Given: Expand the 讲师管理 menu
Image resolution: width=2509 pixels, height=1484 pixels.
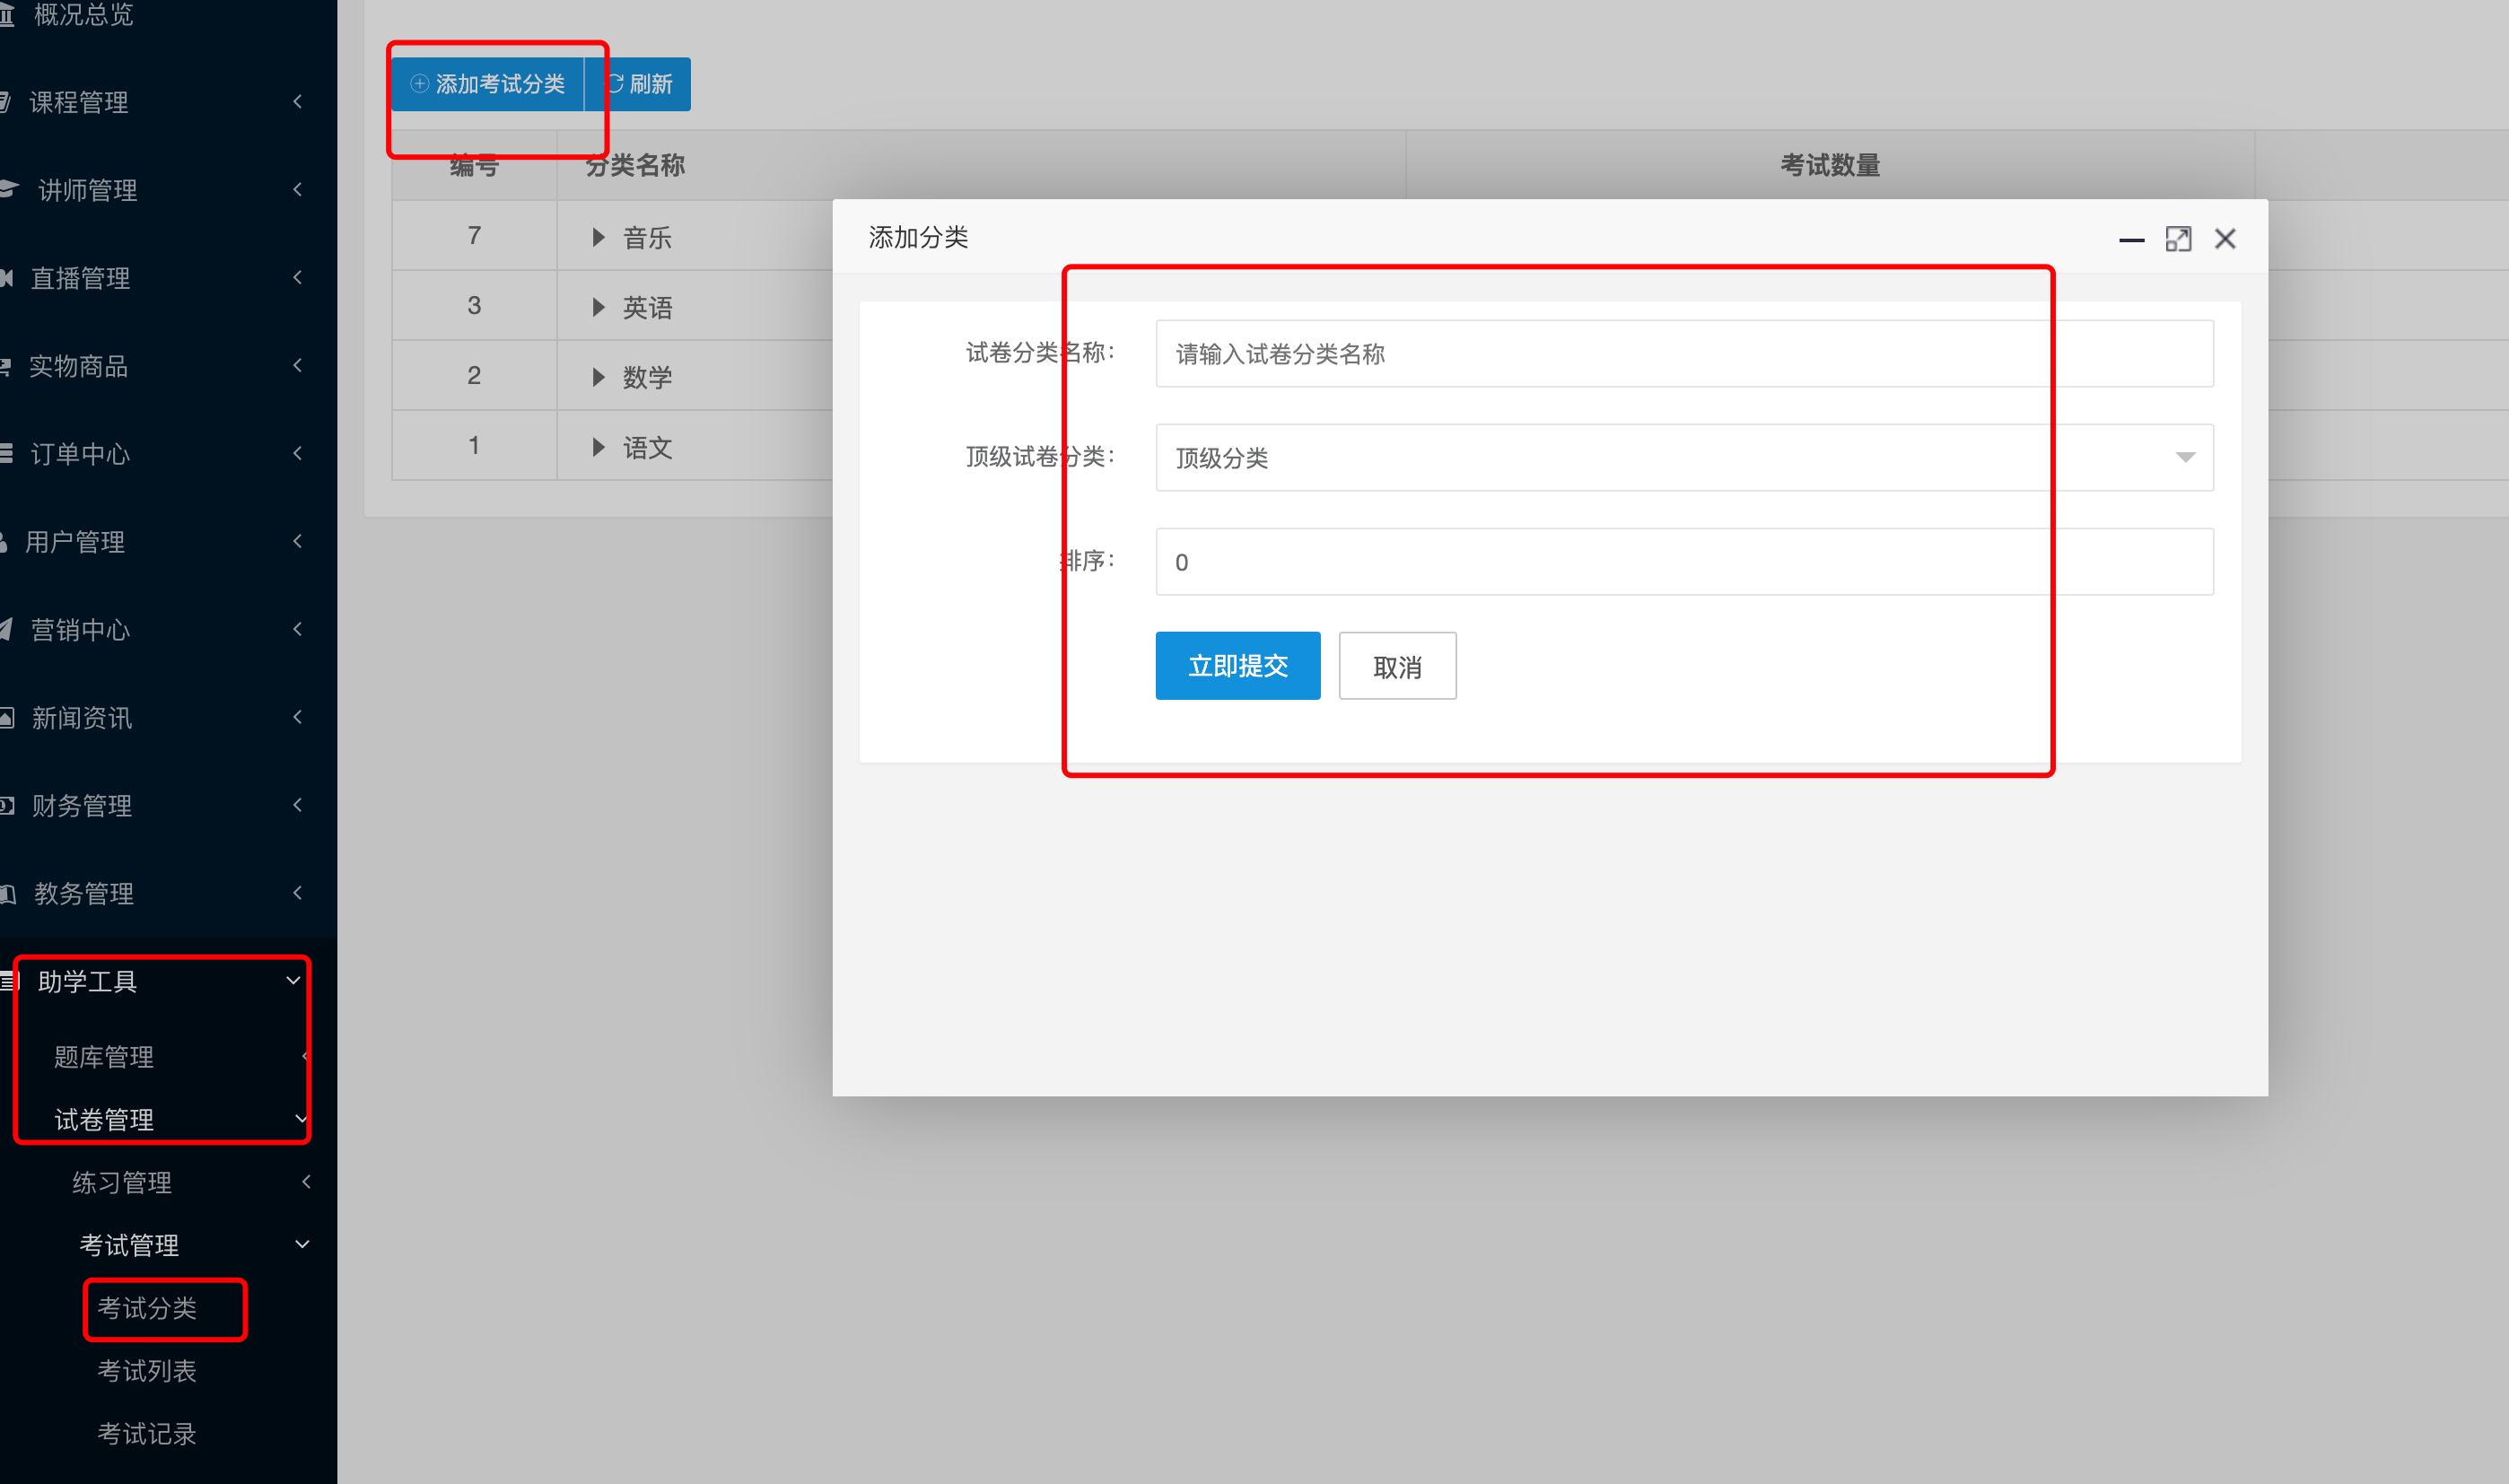Looking at the screenshot, I should [168, 190].
